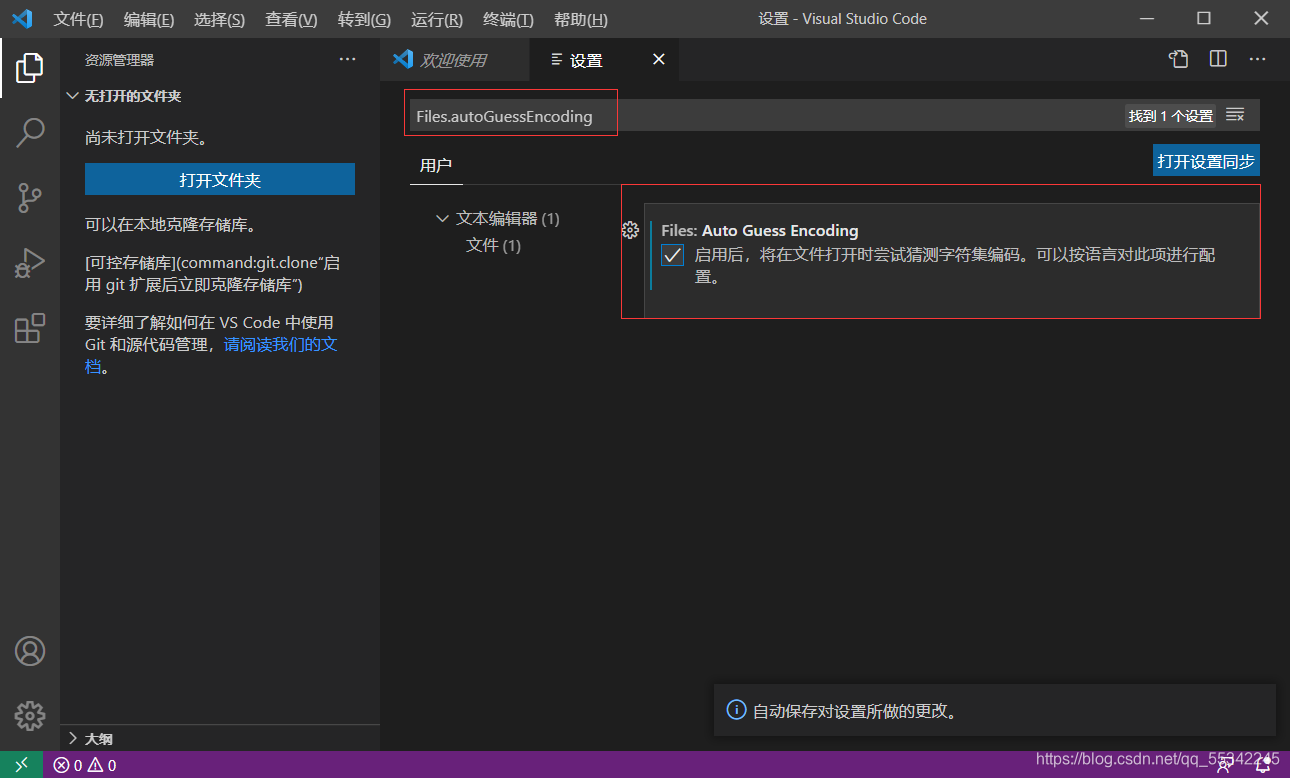Open the Search view in activity bar
The height and width of the screenshot is (778, 1290).
point(30,132)
